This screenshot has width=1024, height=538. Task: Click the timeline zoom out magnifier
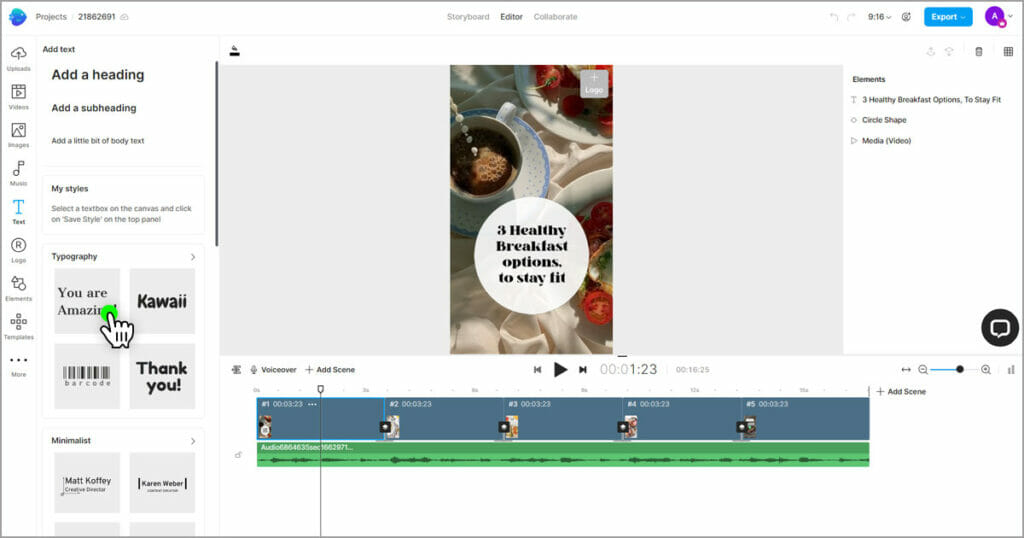point(923,370)
